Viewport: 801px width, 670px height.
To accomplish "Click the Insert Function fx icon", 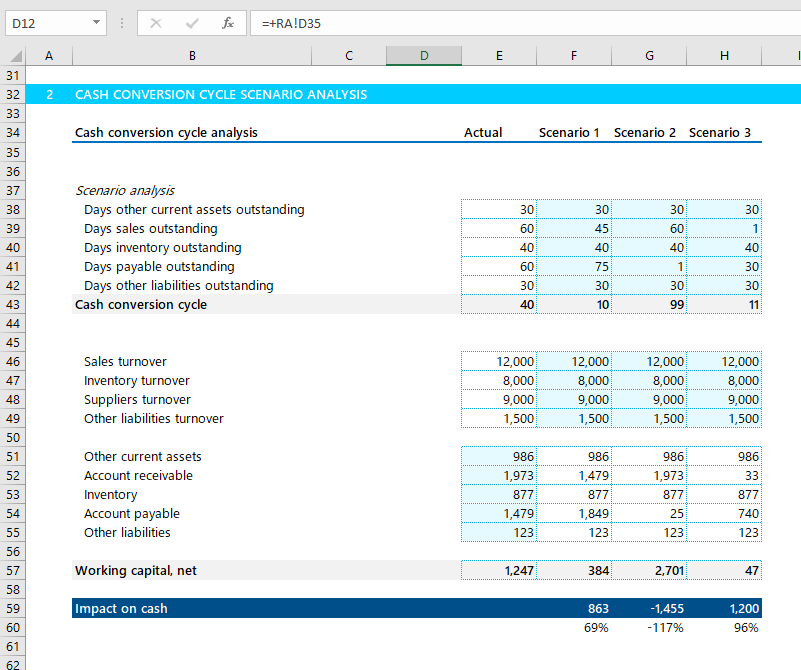I will pyautogui.click(x=228, y=23).
